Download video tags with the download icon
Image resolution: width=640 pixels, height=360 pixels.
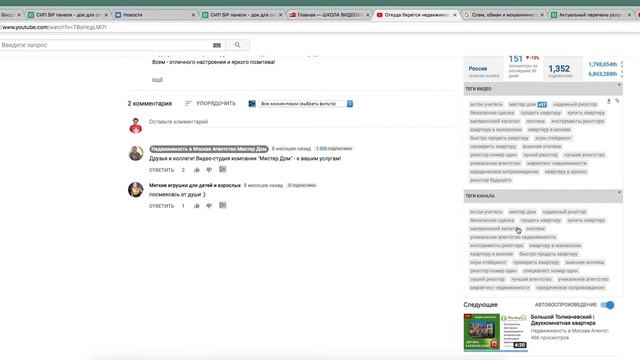[x=609, y=101]
